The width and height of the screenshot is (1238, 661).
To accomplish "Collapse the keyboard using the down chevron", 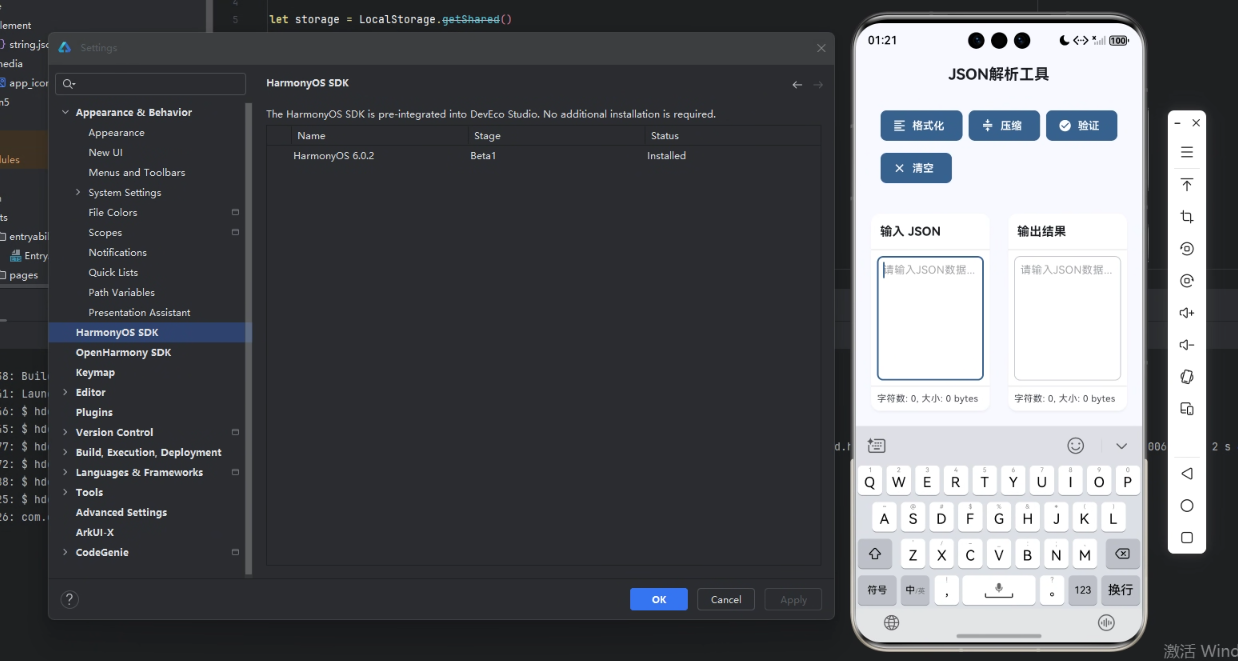I will 1121,445.
